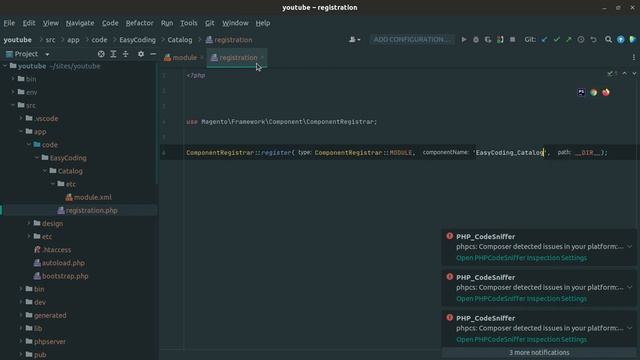640x360 pixels.
Task: Go to next highlighted problem down arrow
Action: click(634, 73)
